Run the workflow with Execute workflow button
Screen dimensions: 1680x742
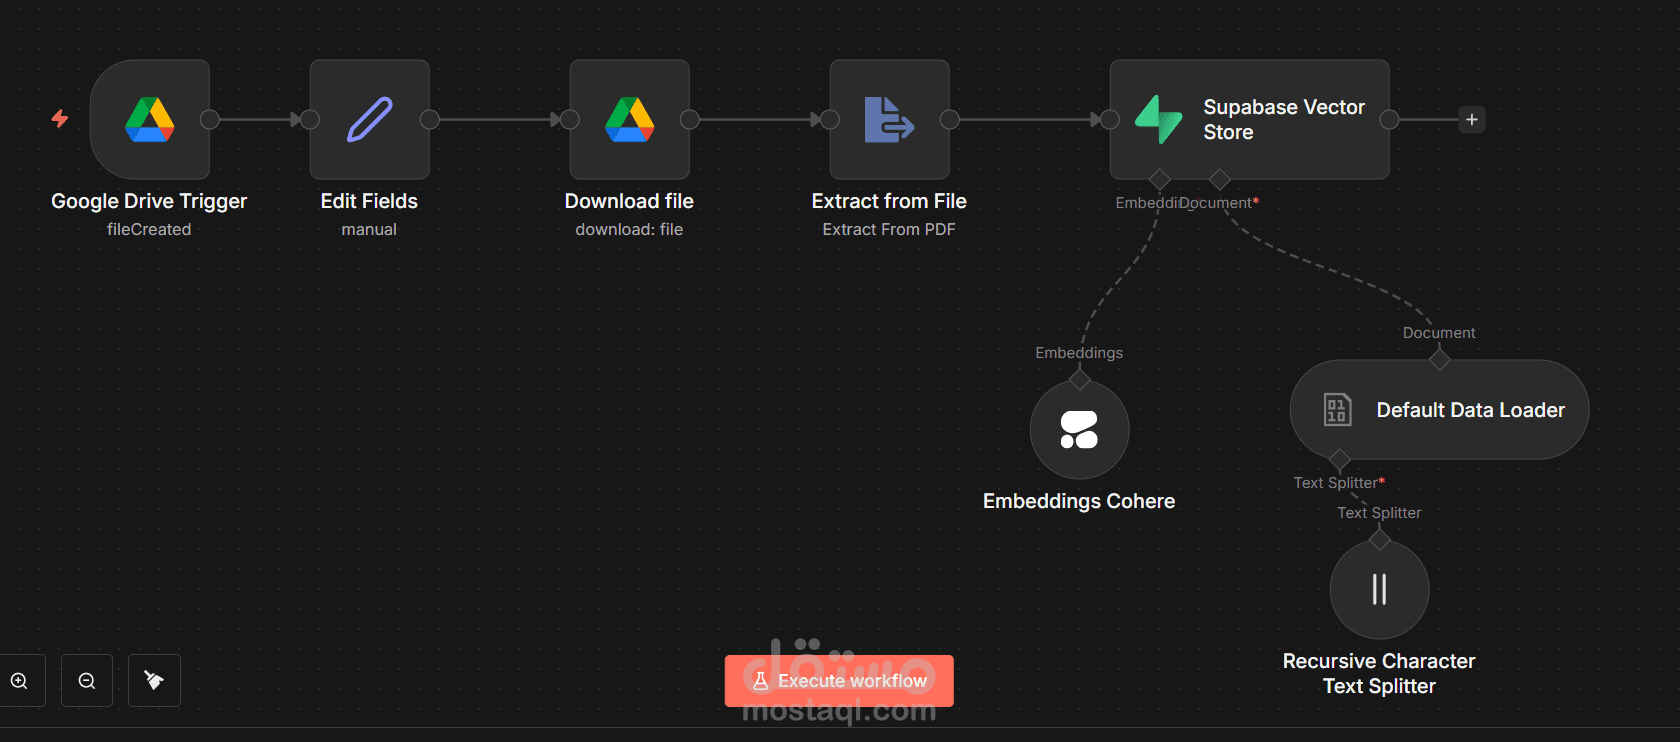click(839, 681)
